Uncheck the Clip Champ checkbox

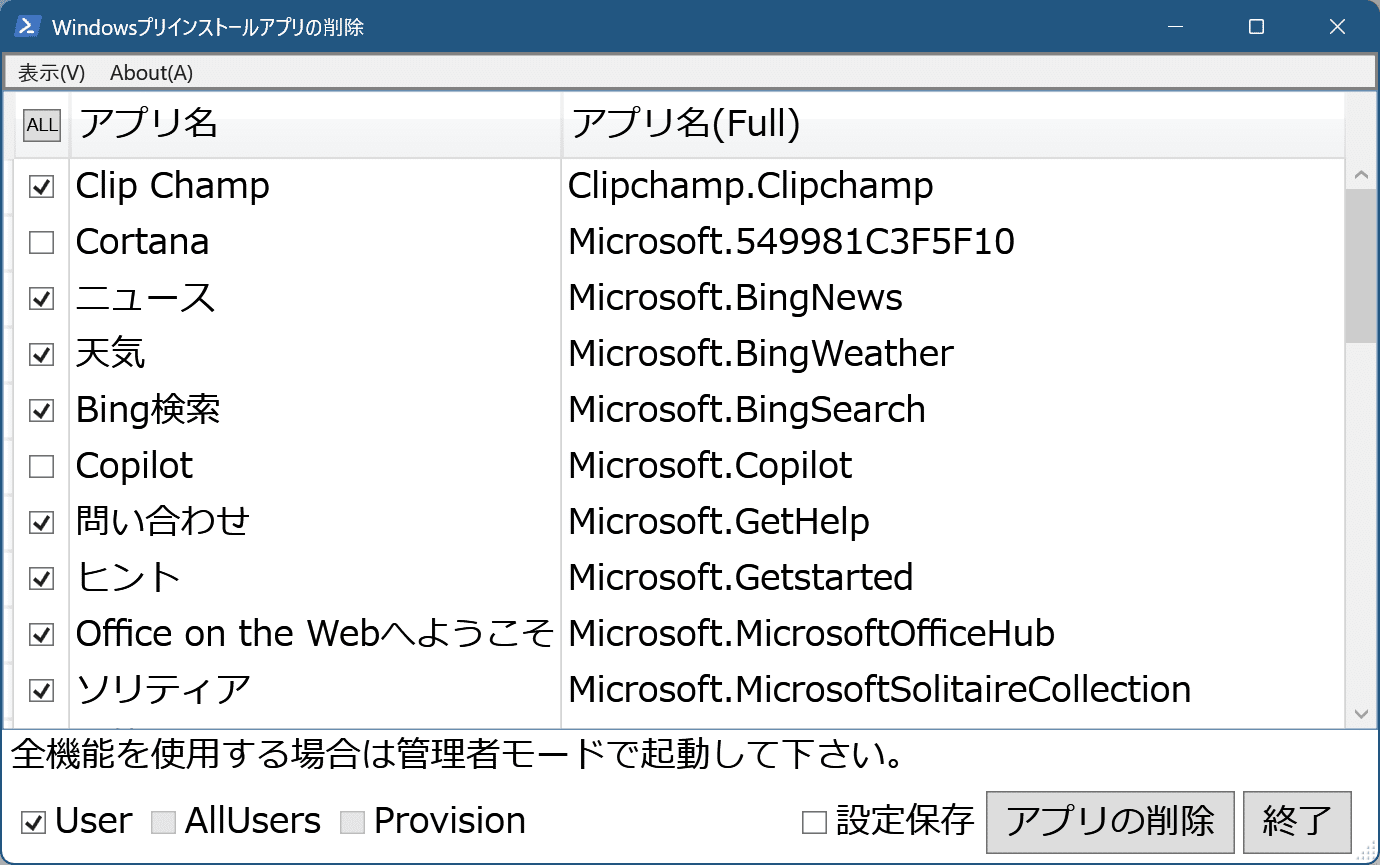click(x=41, y=186)
